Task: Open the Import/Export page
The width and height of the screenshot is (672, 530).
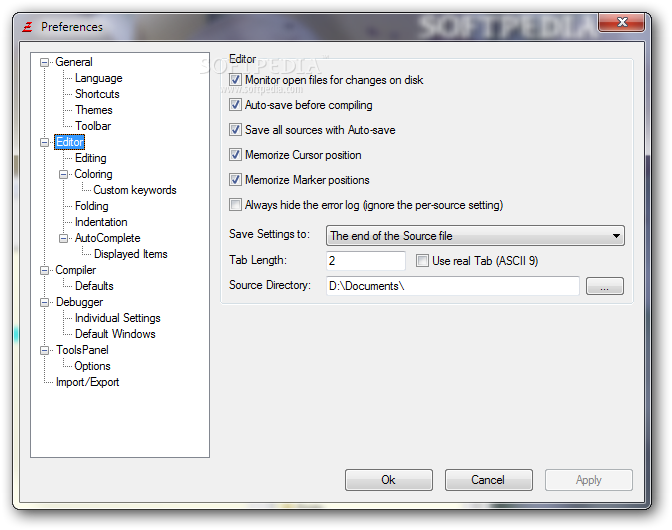Action: (87, 382)
